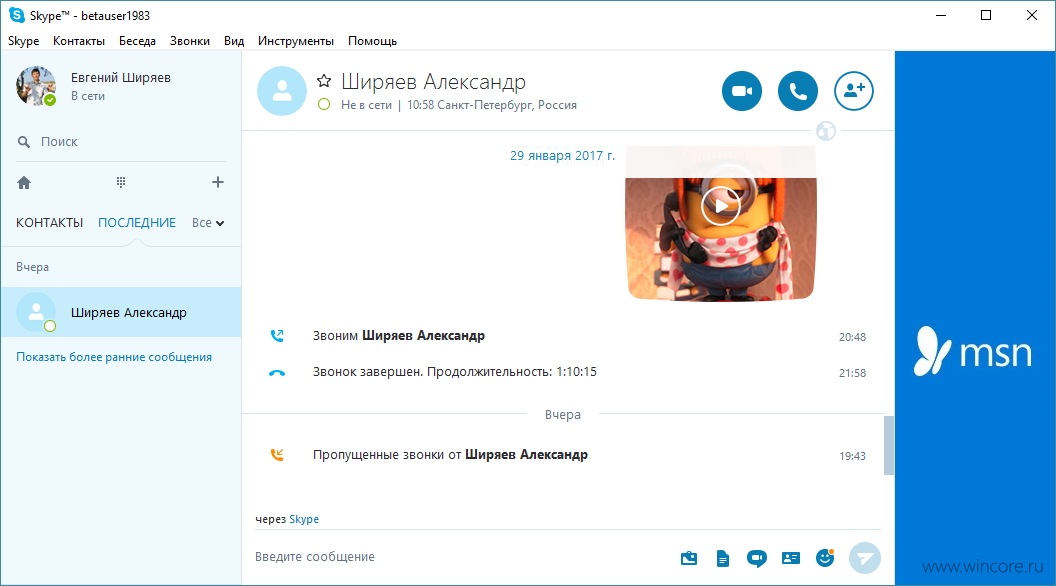Image resolution: width=1056 pixels, height=586 pixels.
Task: Send an image via the photo icon
Action: pyautogui.click(x=688, y=558)
